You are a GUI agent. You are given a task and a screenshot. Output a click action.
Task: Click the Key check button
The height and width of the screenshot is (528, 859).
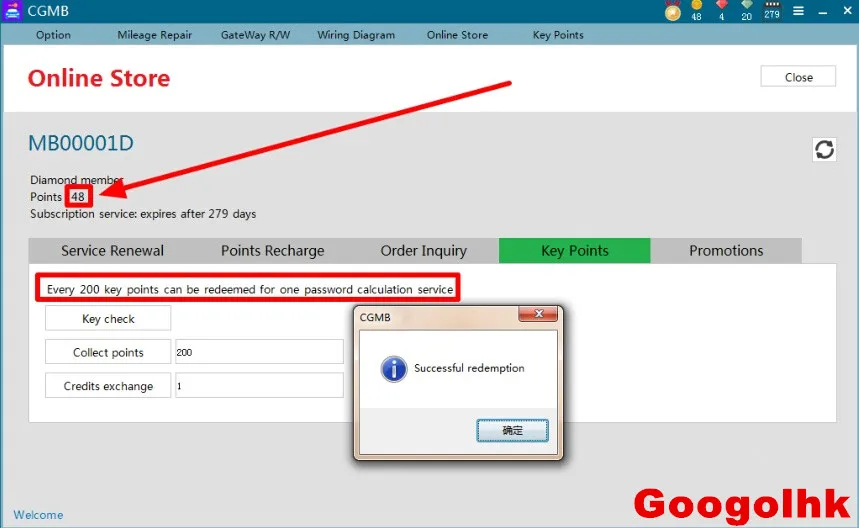coord(108,319)
